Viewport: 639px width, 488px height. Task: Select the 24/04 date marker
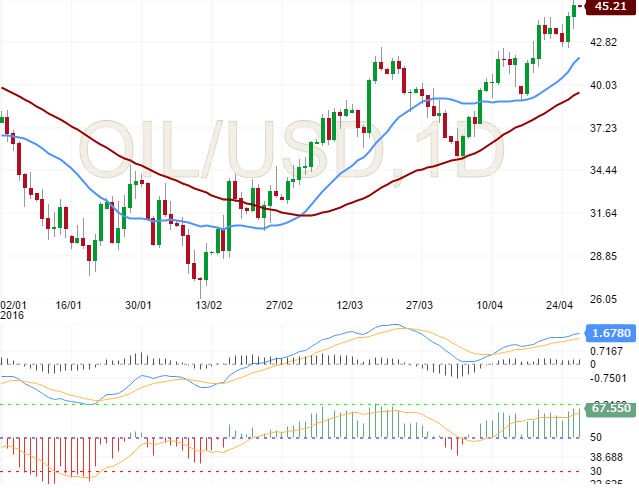tap(560, 304)
